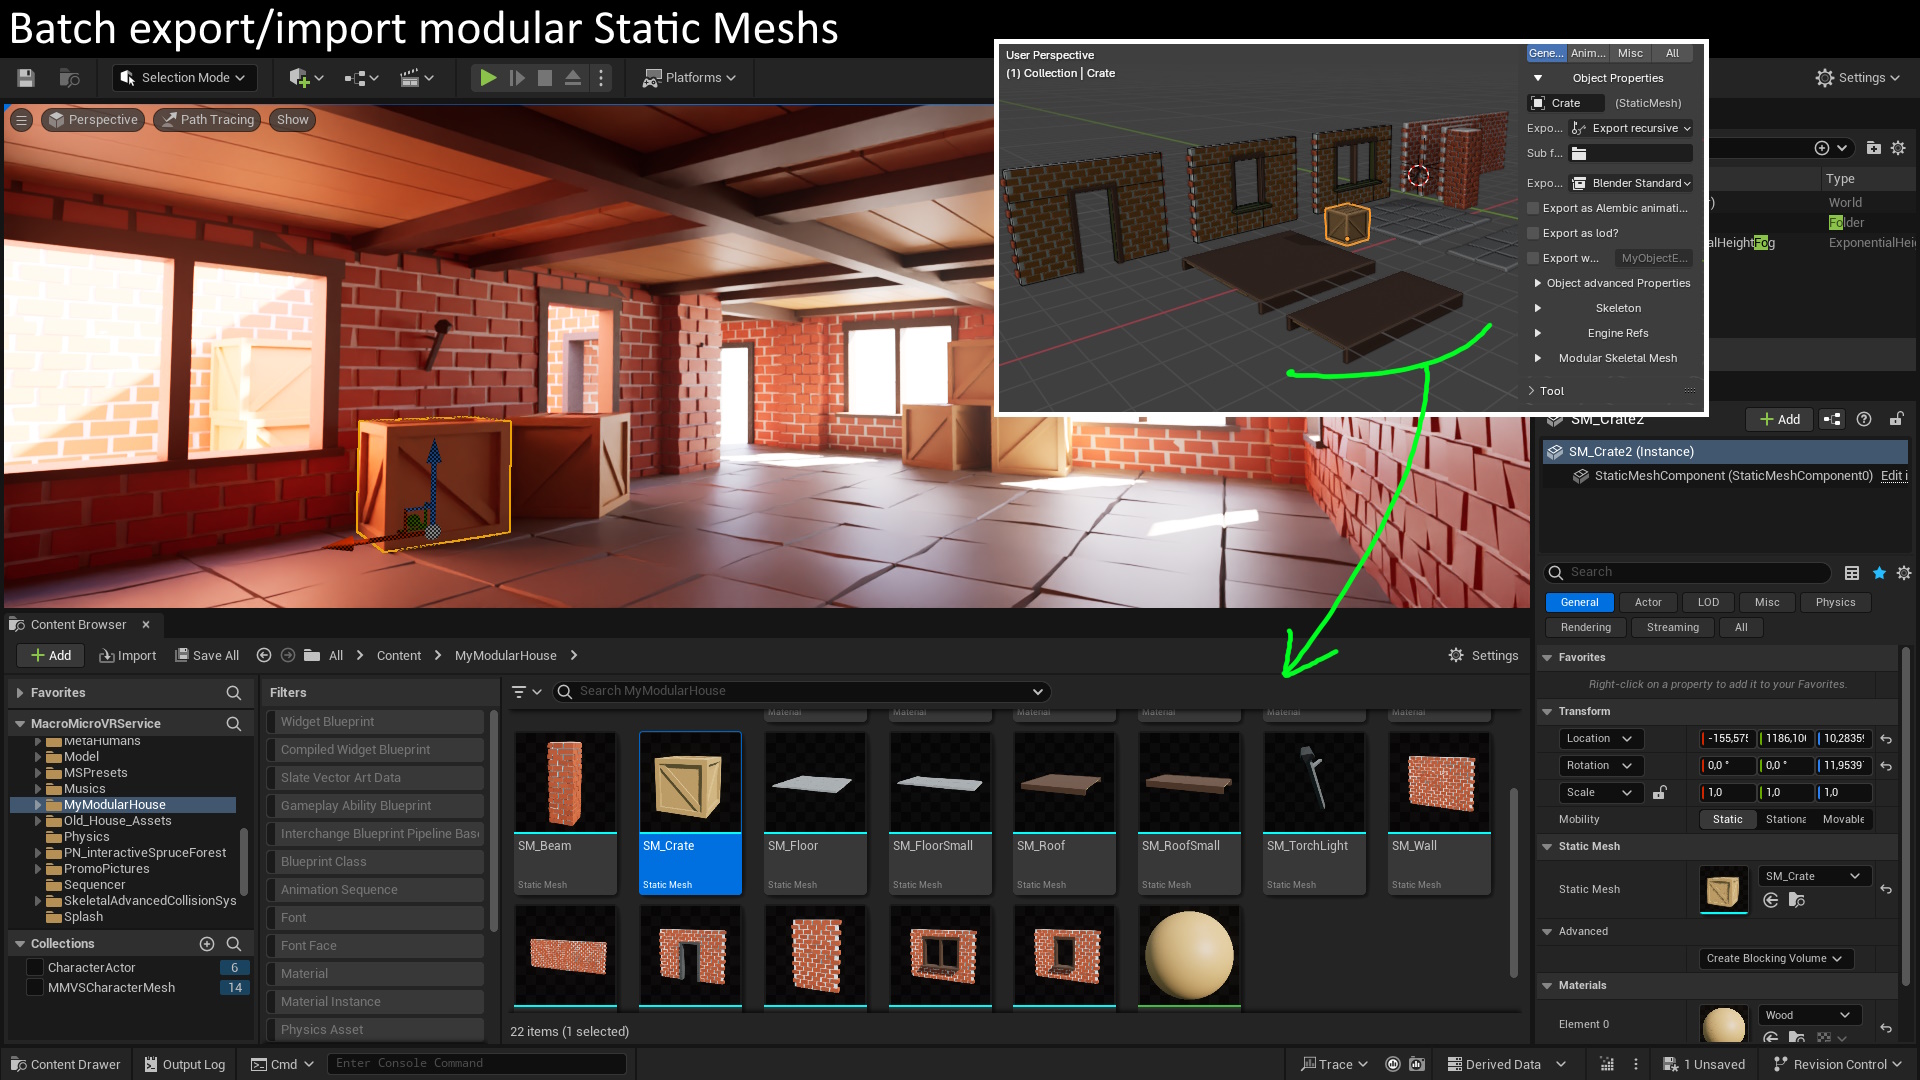Set Mobility to Static
Screen dimensions: 1920x1080
pos(1727,820)
